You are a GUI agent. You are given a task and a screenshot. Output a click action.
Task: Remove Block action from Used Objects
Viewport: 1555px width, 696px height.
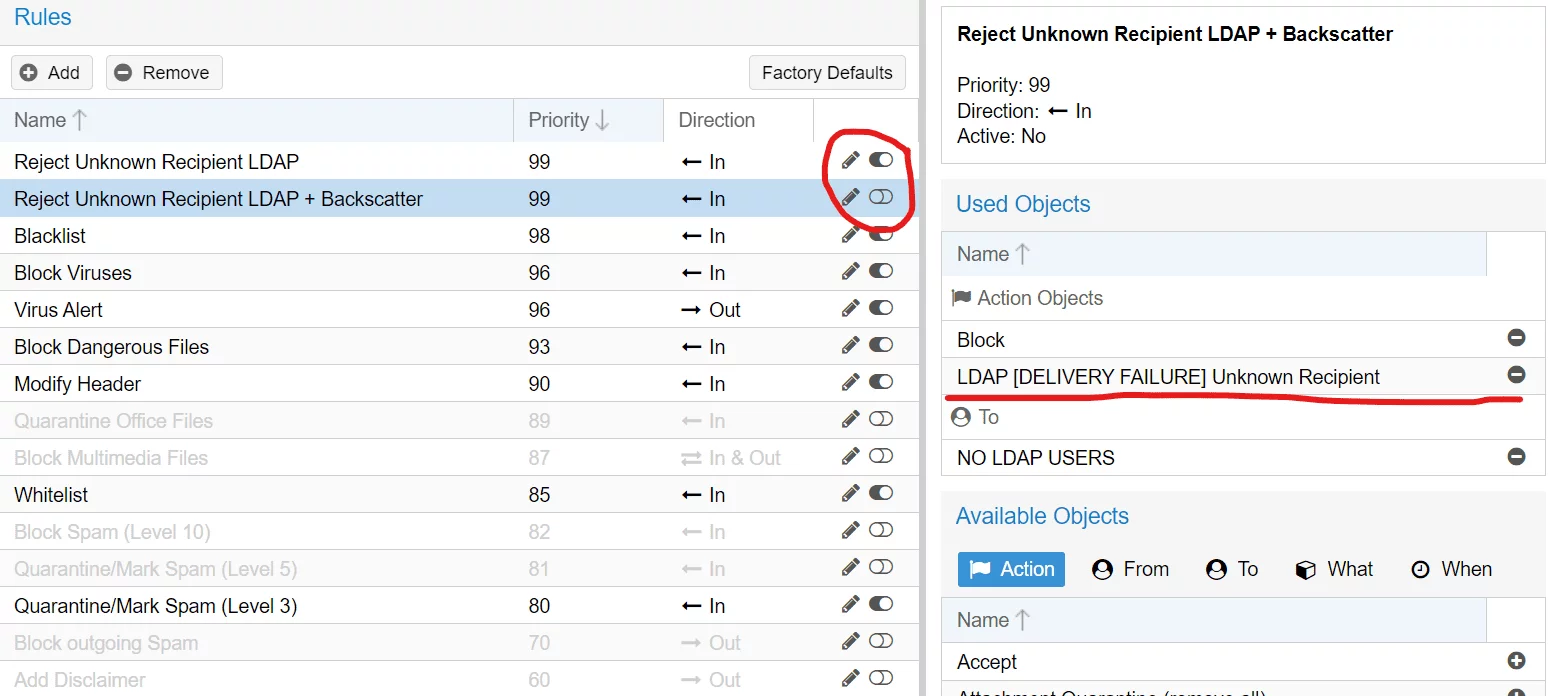pos(1516,338)
